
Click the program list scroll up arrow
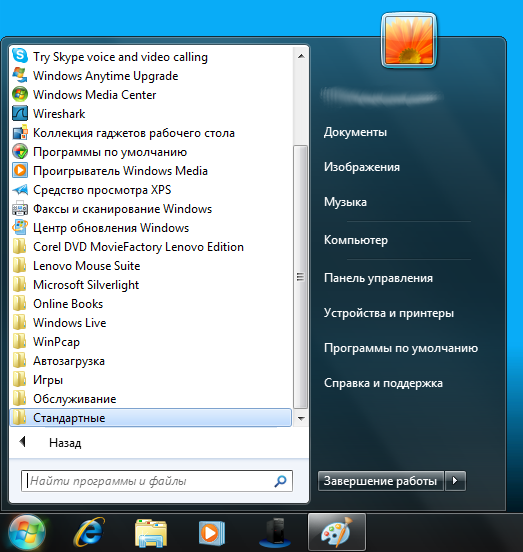click(301, 56)
